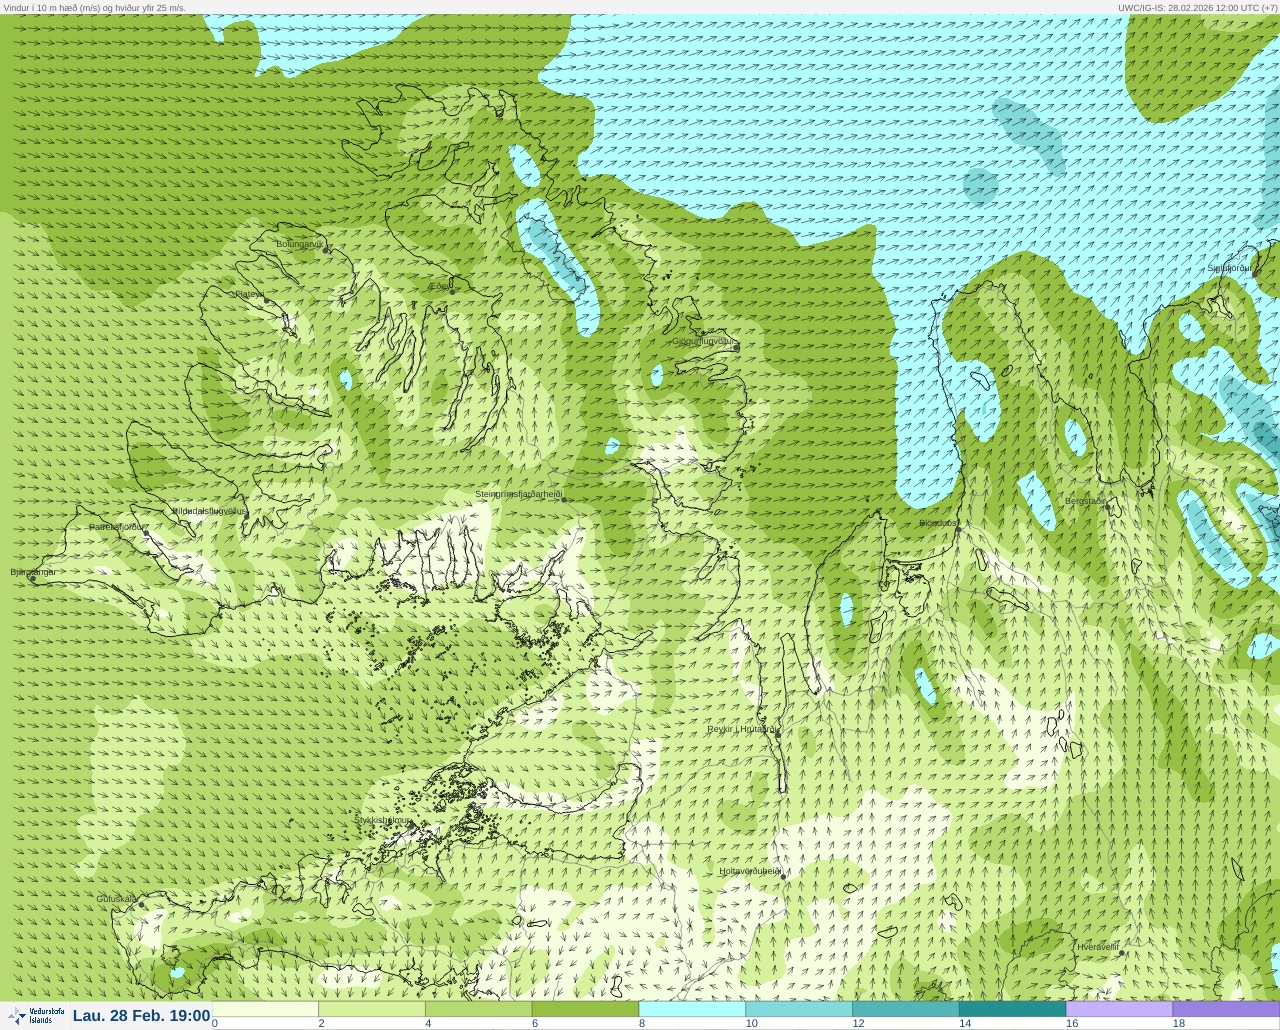Click the Steingrímsfjarðarheiði station label
Screen dimensions: 1280x1030
518,494
